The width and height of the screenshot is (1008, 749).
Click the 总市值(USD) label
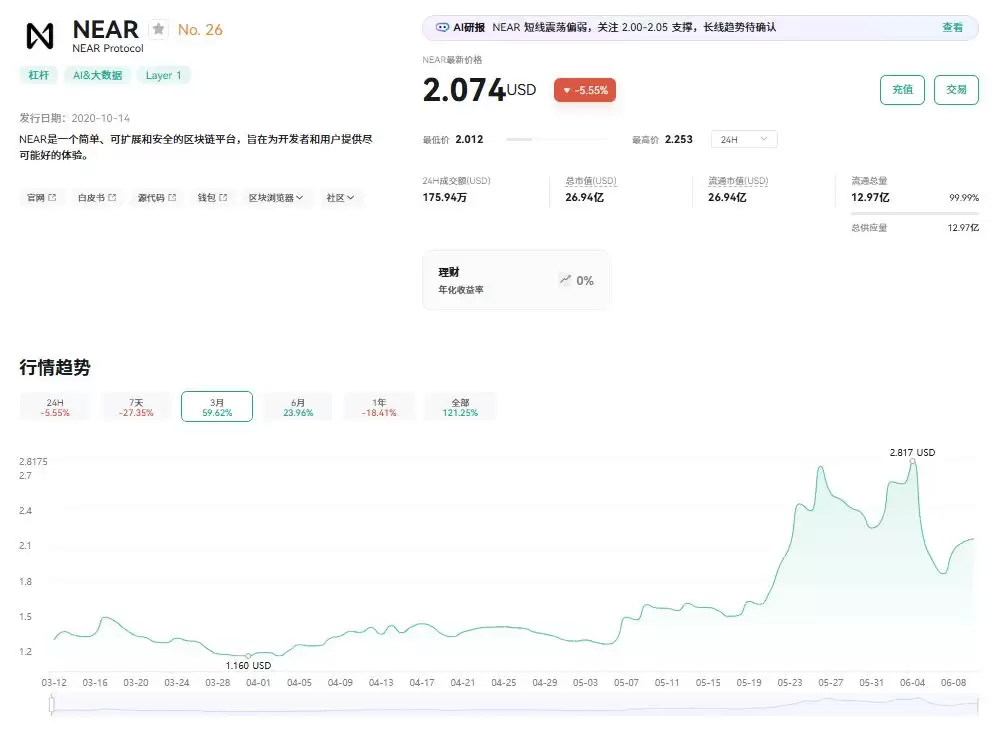click(x=591, y=181)
